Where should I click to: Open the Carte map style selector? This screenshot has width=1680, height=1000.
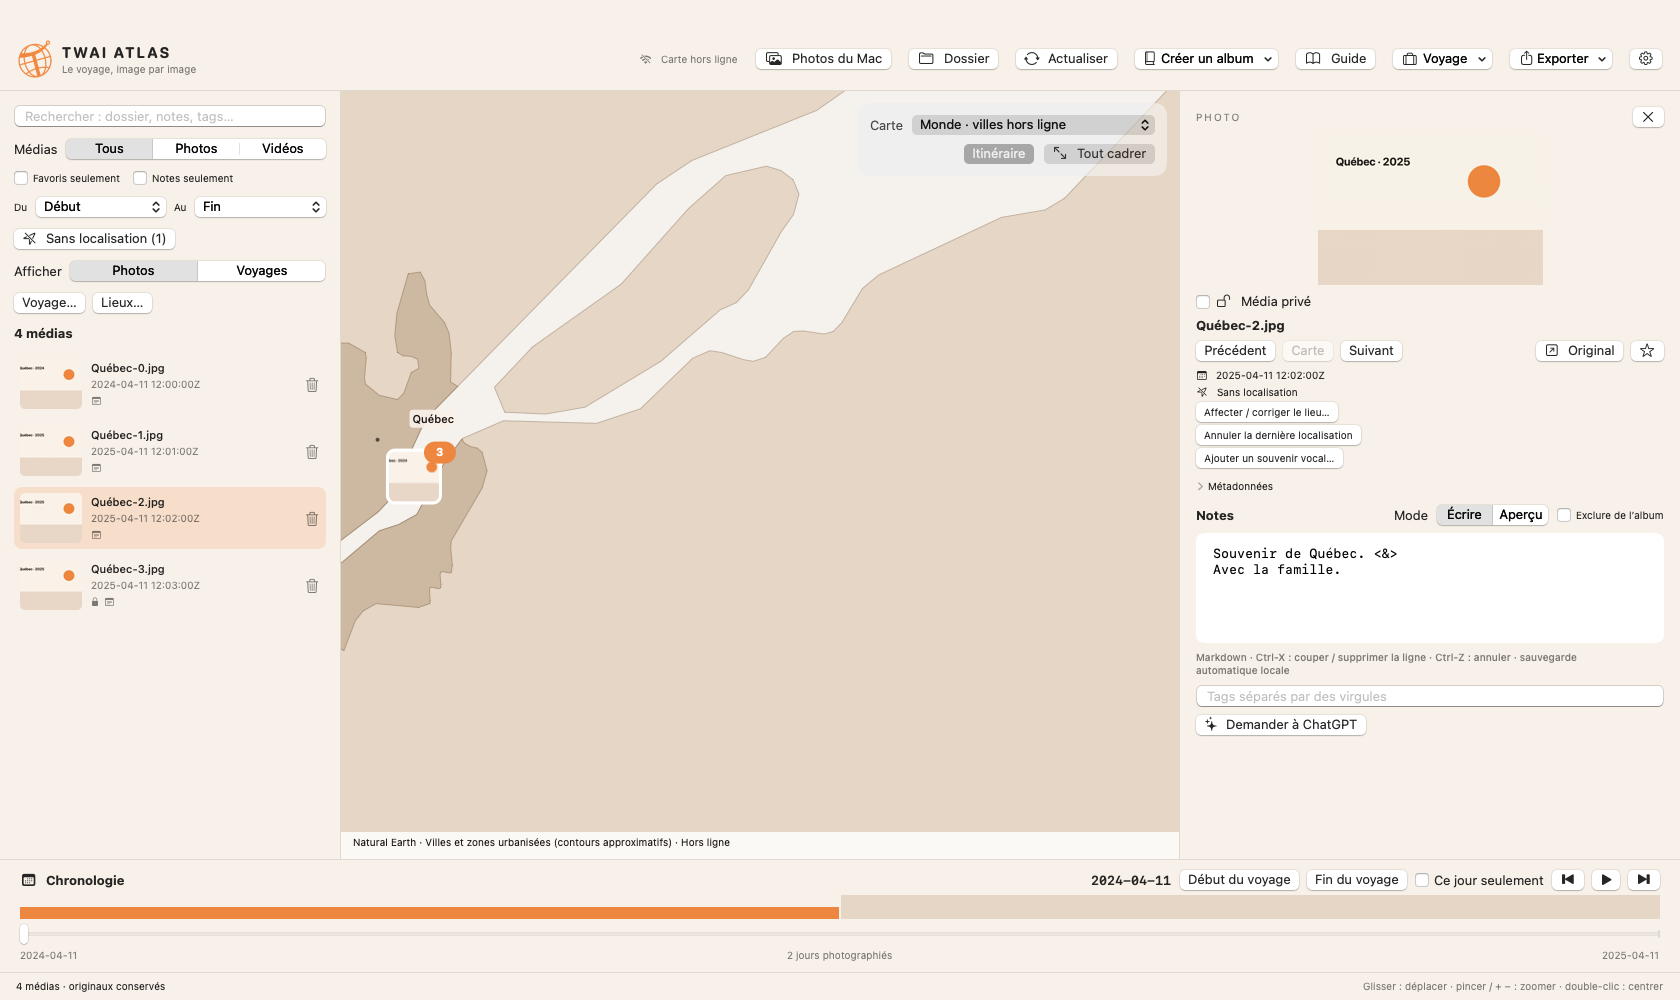click(x=1033, y=125)
